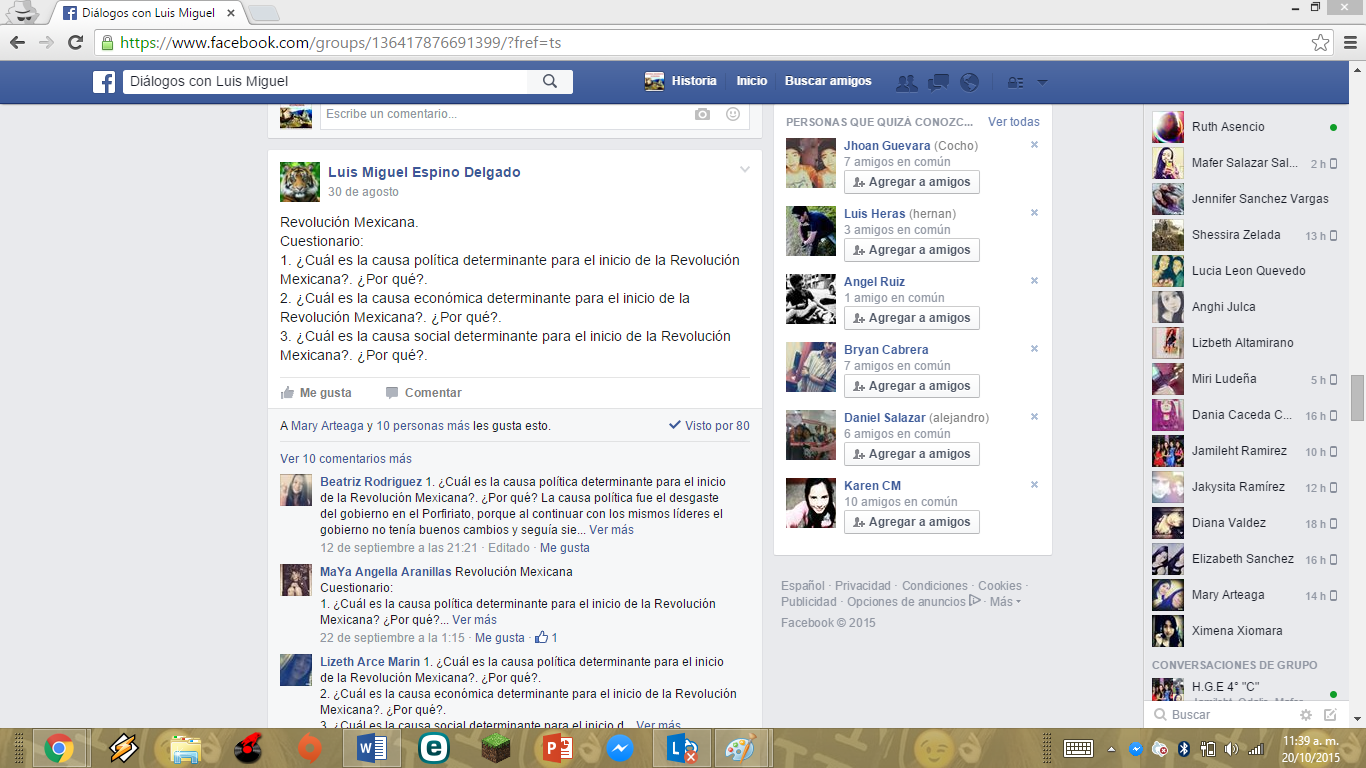Image resolution: width=1366 pixels, height=768 pixels.
Task: Click the emoji icon in comment box
Action: (x=733, y=114)
